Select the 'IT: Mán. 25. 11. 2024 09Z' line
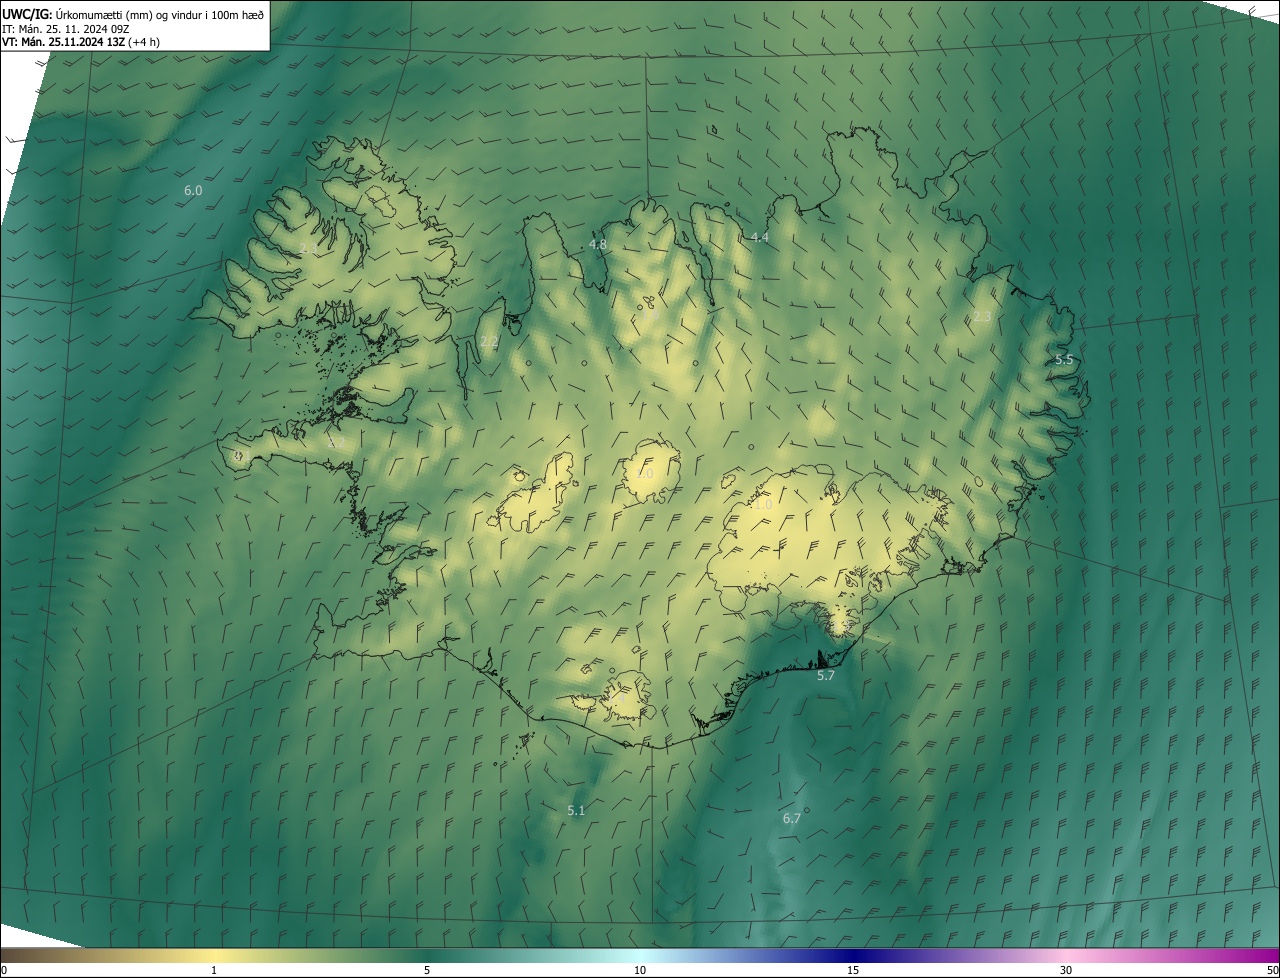The height and width of the screenshot is (978, 1280). coord(65,29)
